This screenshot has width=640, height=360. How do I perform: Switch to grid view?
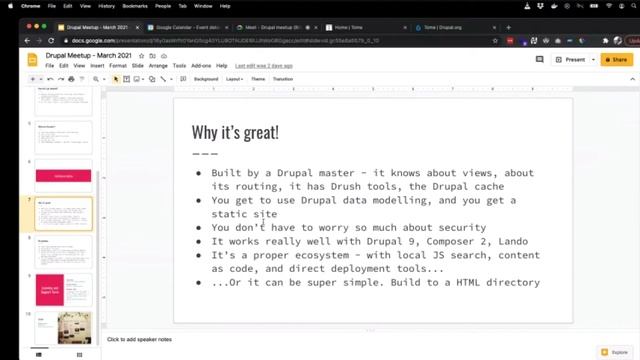(80, 355)
